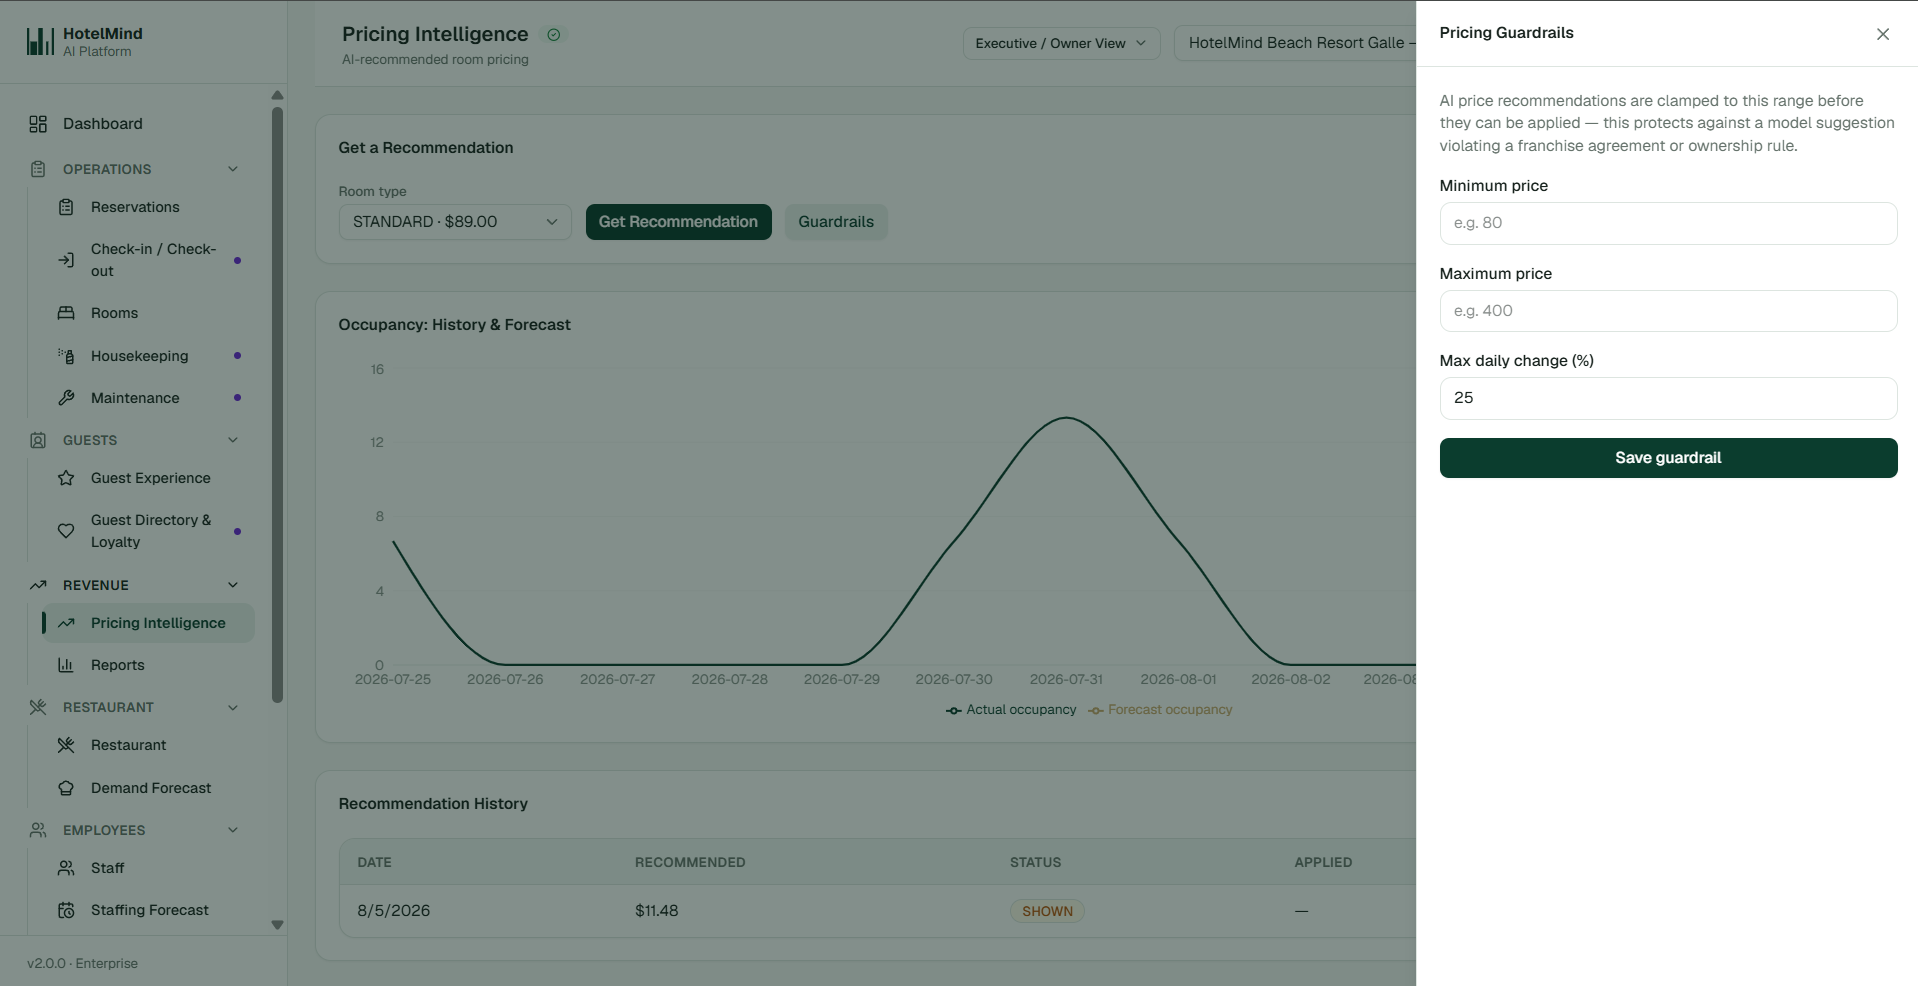The height and width of the screenshot is (986, 1918).
Task: Click the Reservations icon in sidebar
Action: 66,207
